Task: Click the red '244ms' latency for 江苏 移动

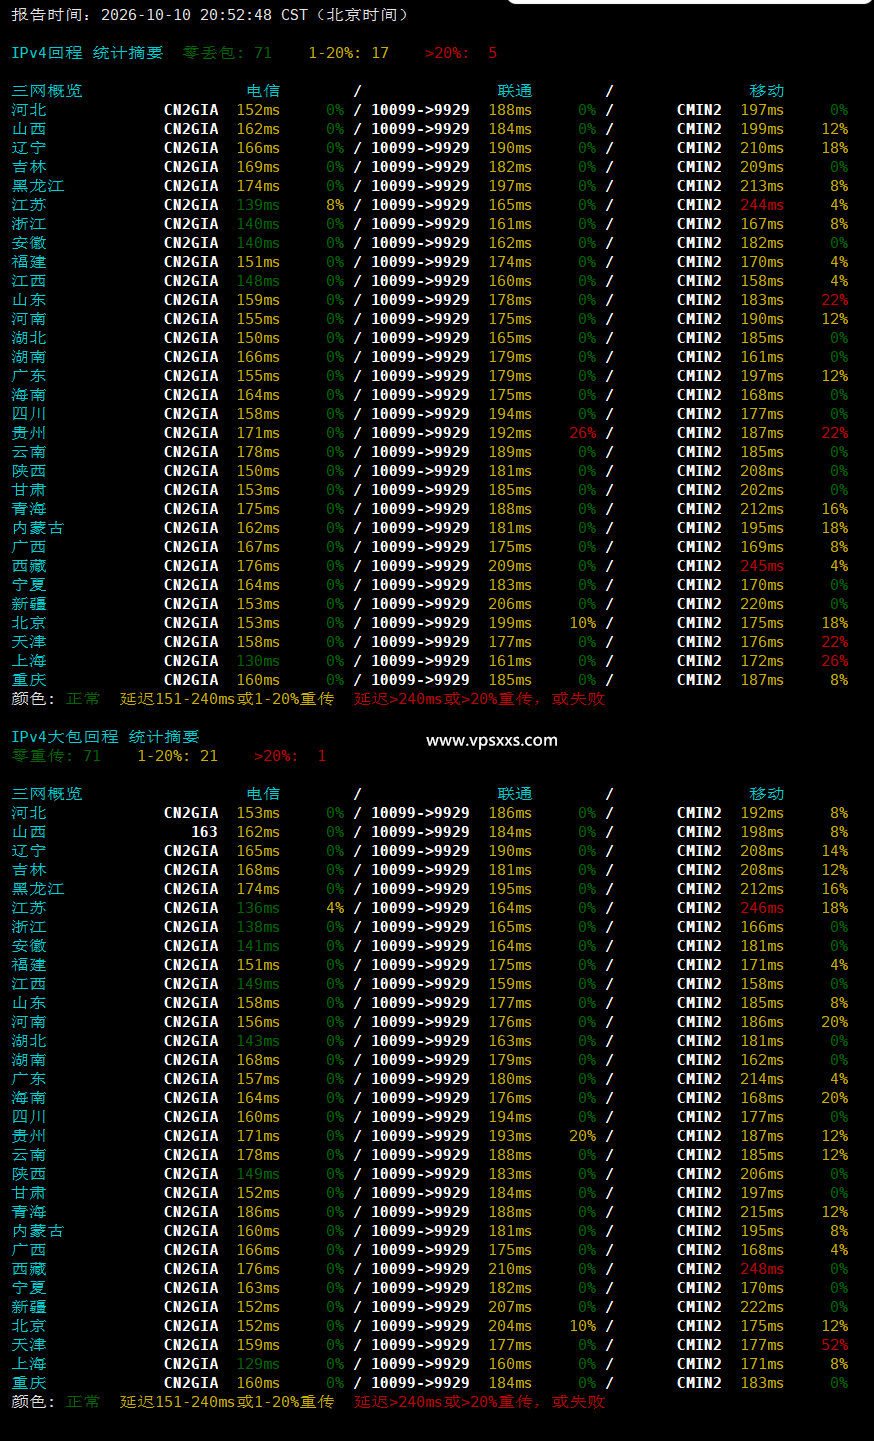Action: click(x=762, y=205)
